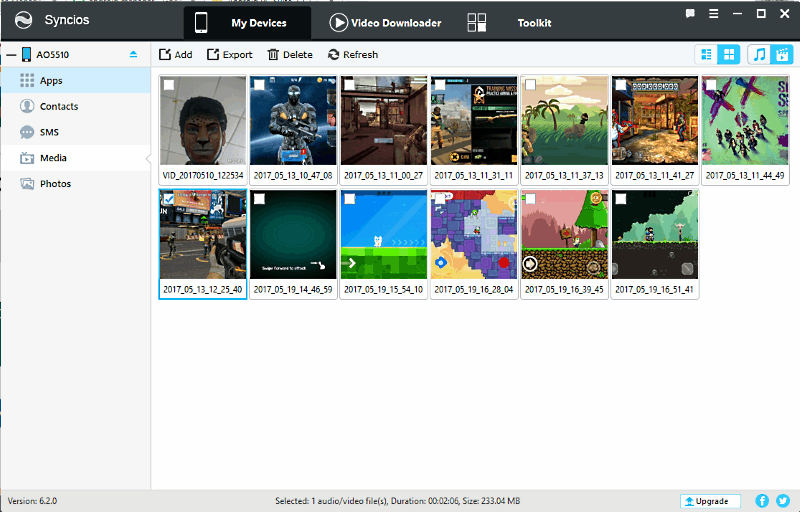800x512 pixels.
Task: Select the 2017_05_13_10_47_08 robot thumbnail
Action: tap(293, 121)
